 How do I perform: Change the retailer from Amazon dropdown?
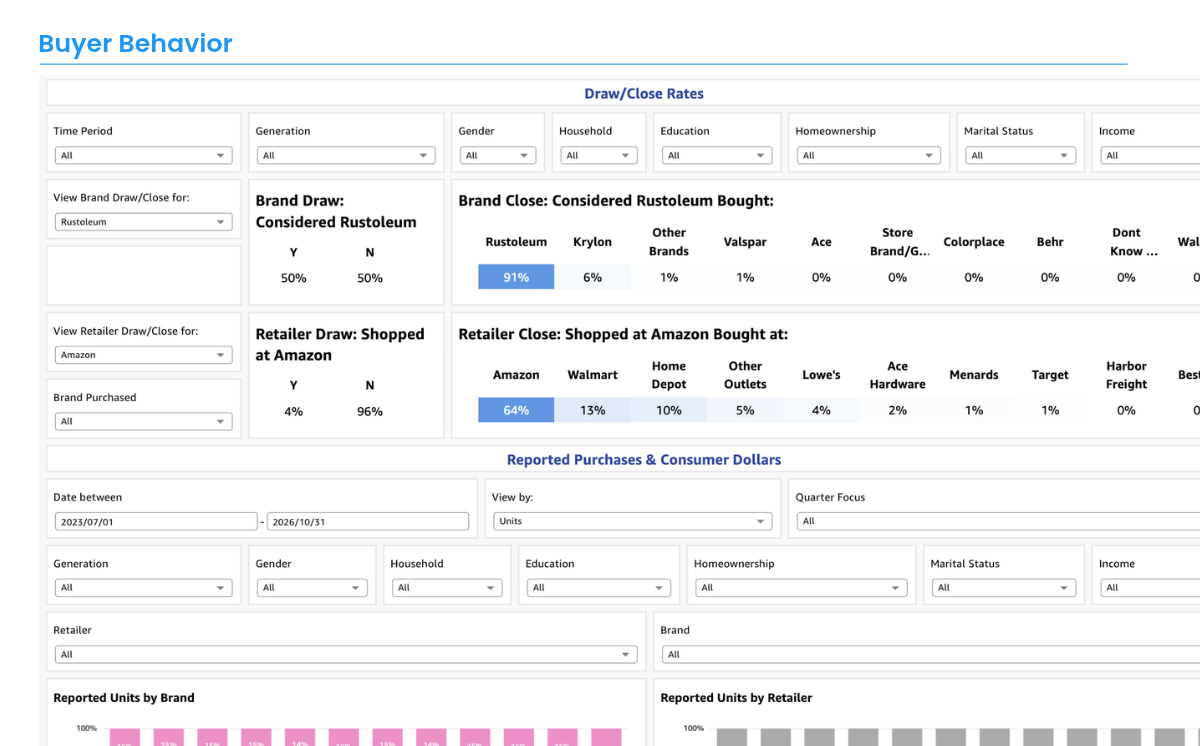tap(143, 355)
